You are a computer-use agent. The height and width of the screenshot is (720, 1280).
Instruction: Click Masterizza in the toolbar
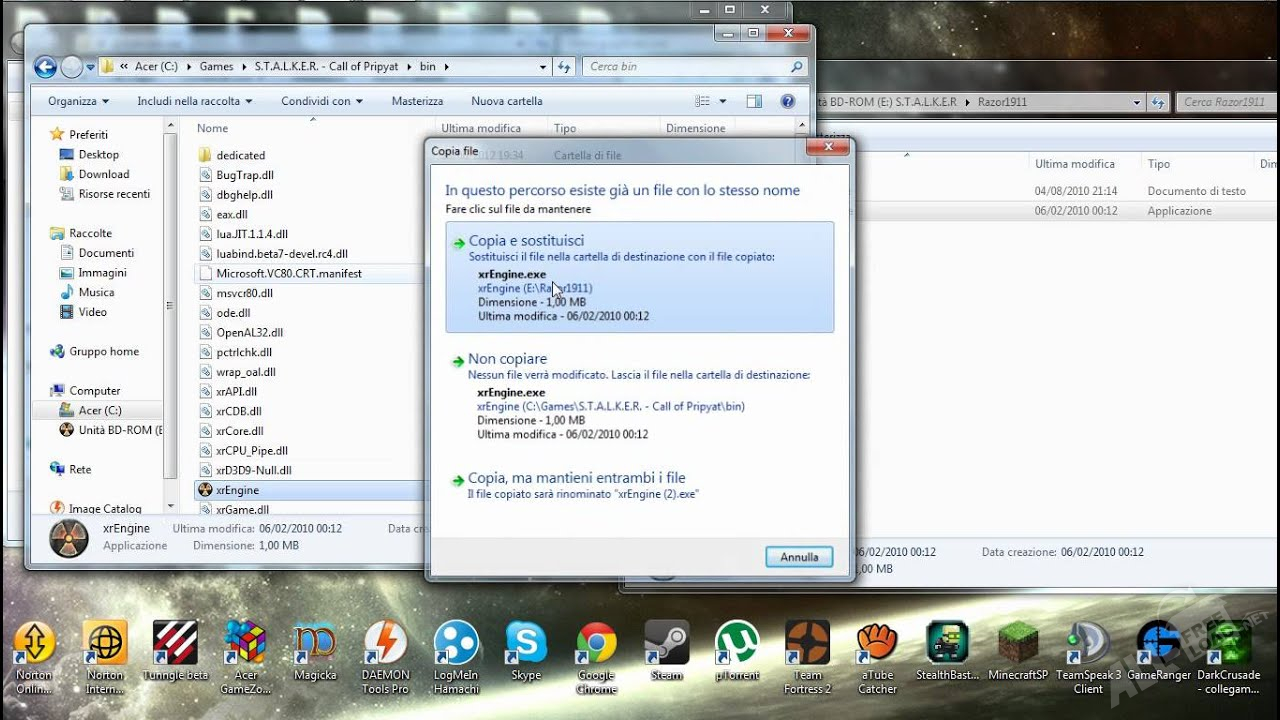tap(417, 101)
